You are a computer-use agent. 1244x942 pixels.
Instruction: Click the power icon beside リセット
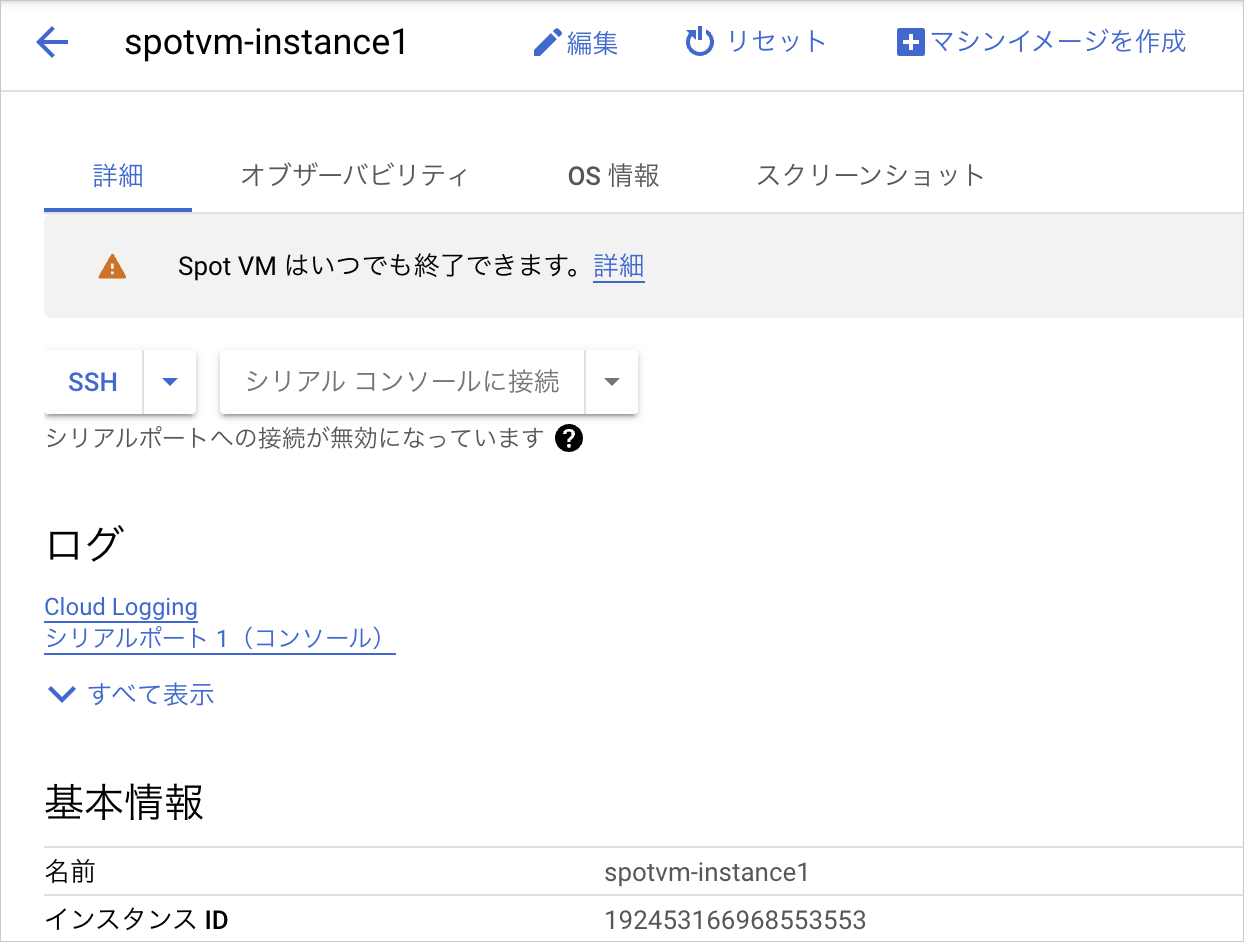[698, 41]
